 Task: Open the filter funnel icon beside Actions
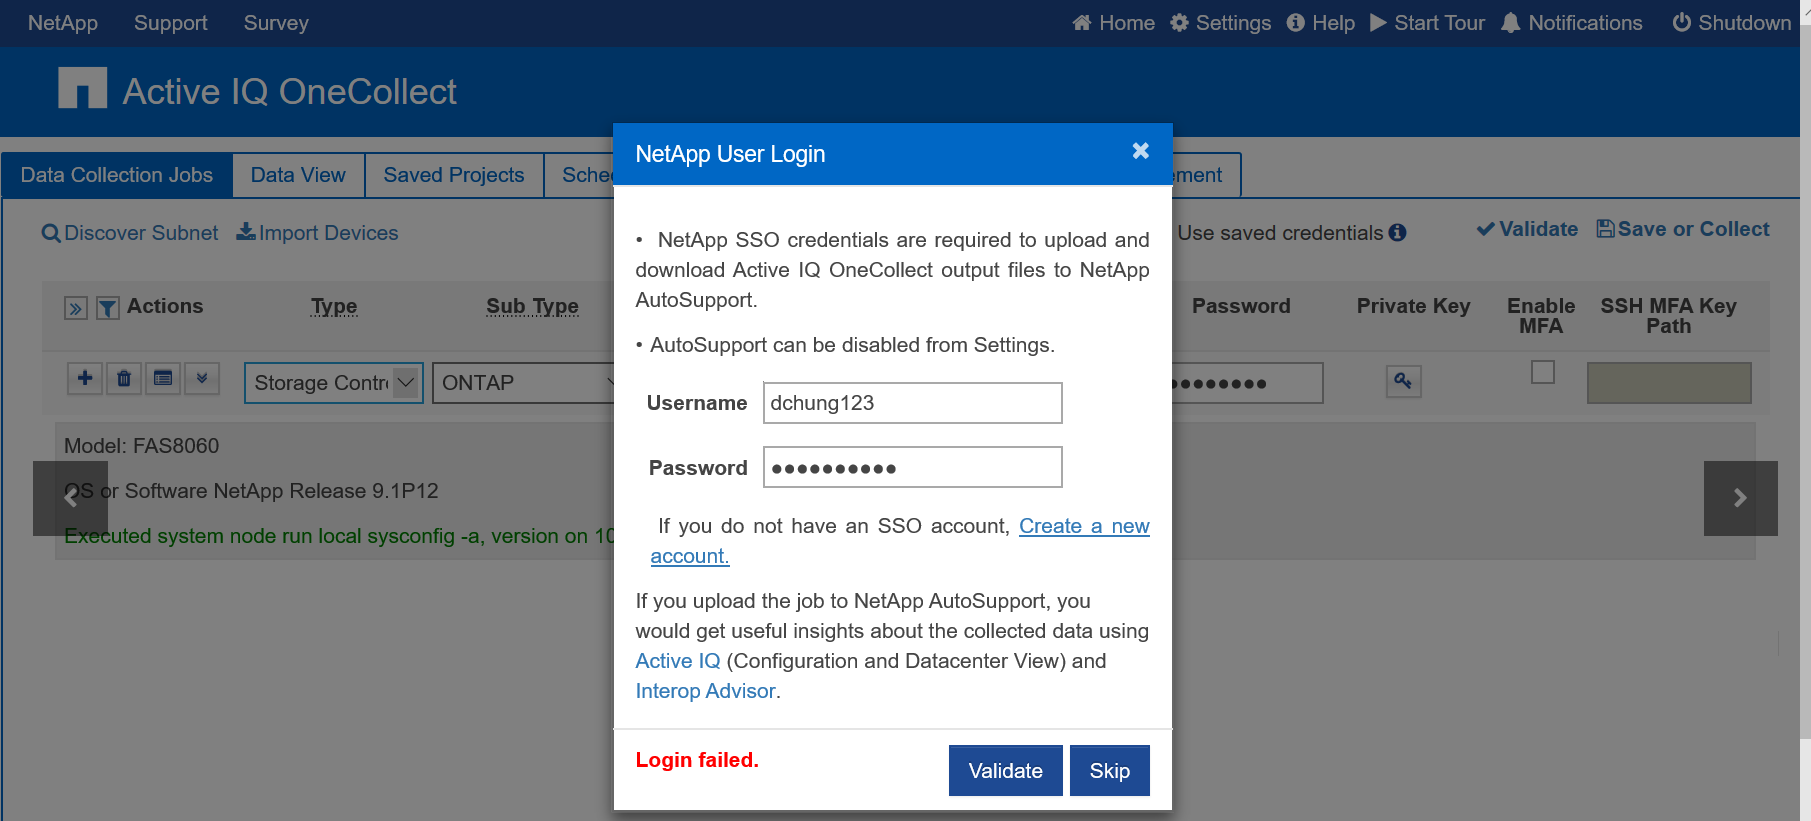[108, 308]
